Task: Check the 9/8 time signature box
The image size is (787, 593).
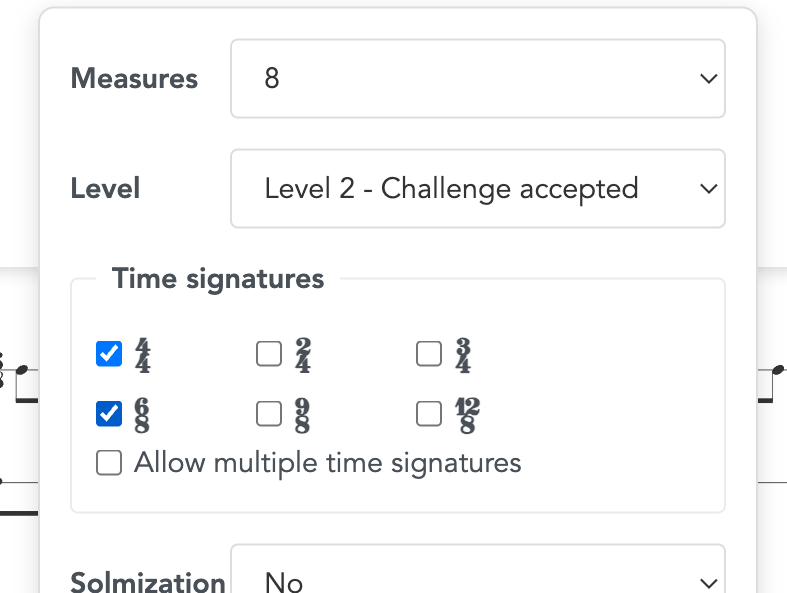Action: click(269, 413)
